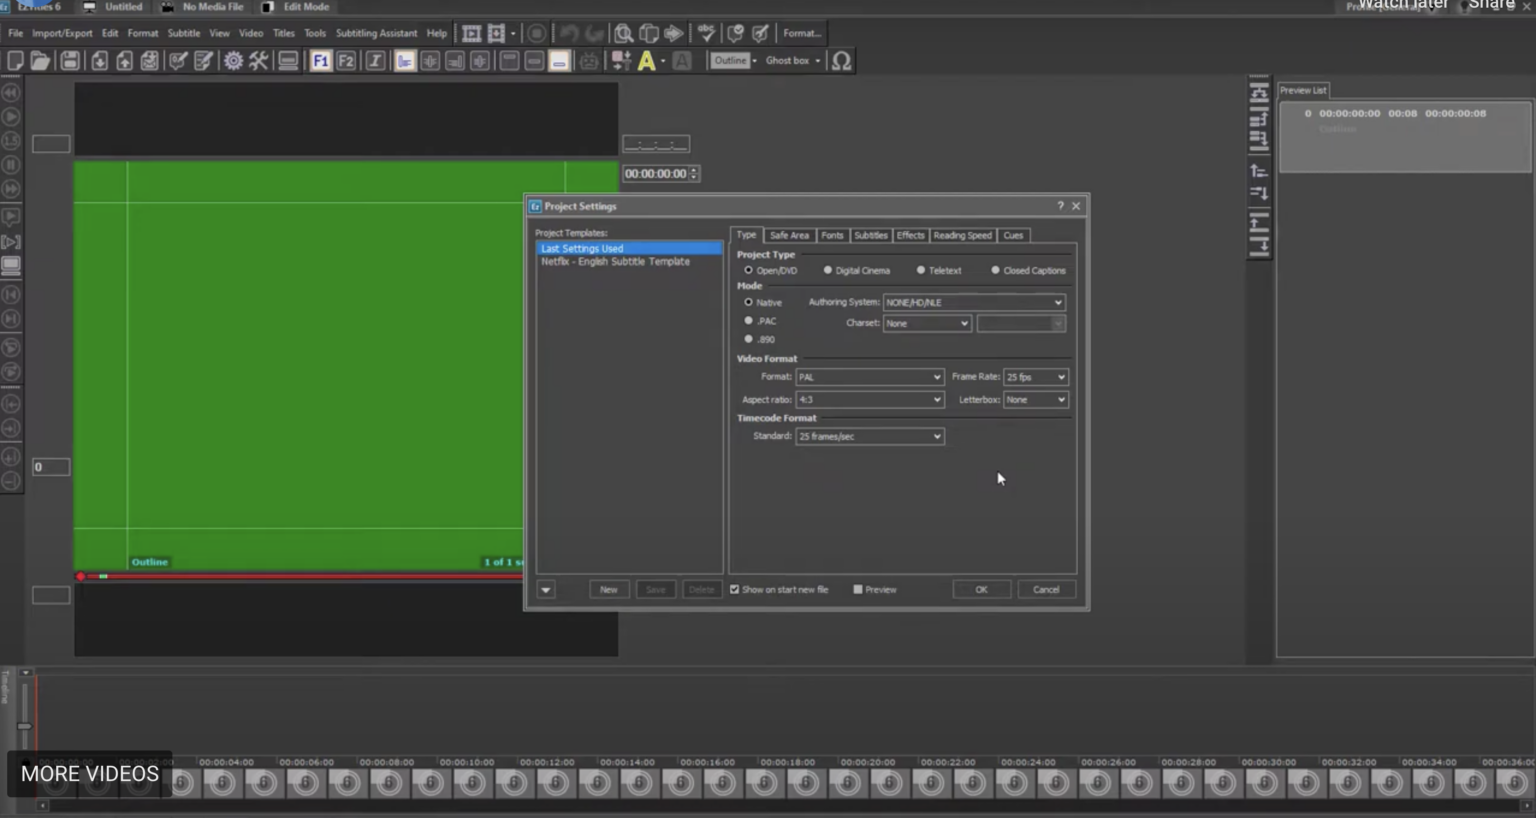Open the font color tool
Screen dimensions: 1536x818
(x=648, y=61)
